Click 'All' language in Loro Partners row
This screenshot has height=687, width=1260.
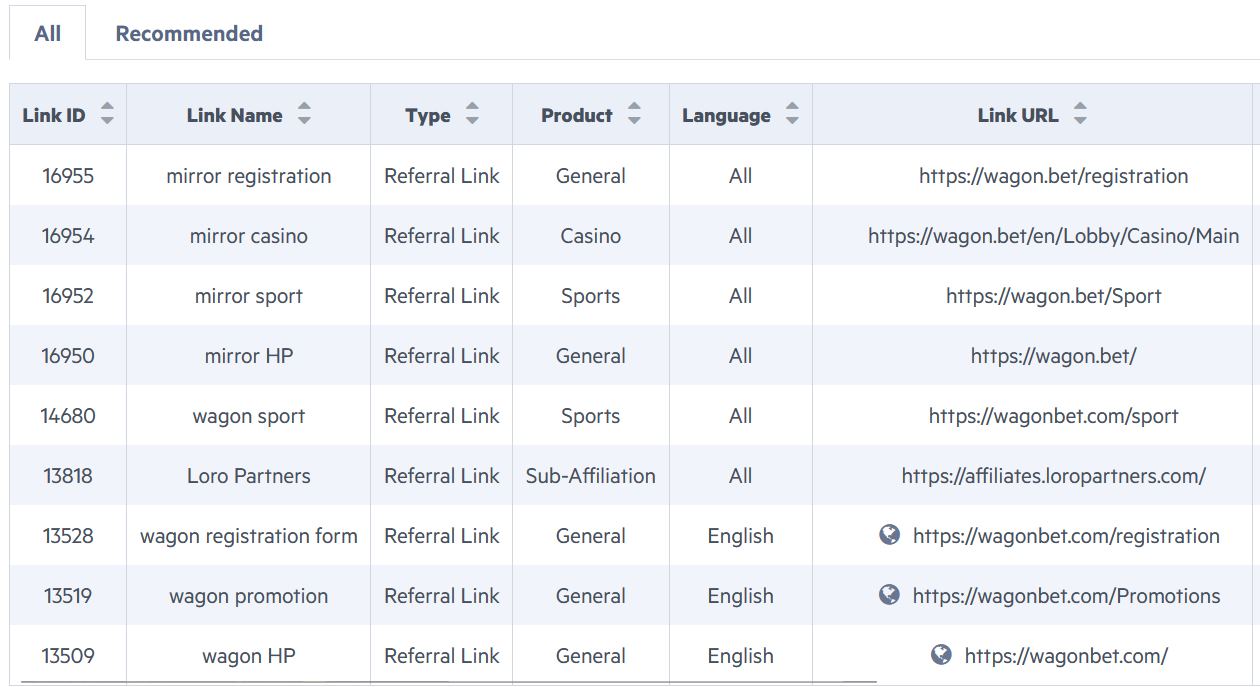741,476
